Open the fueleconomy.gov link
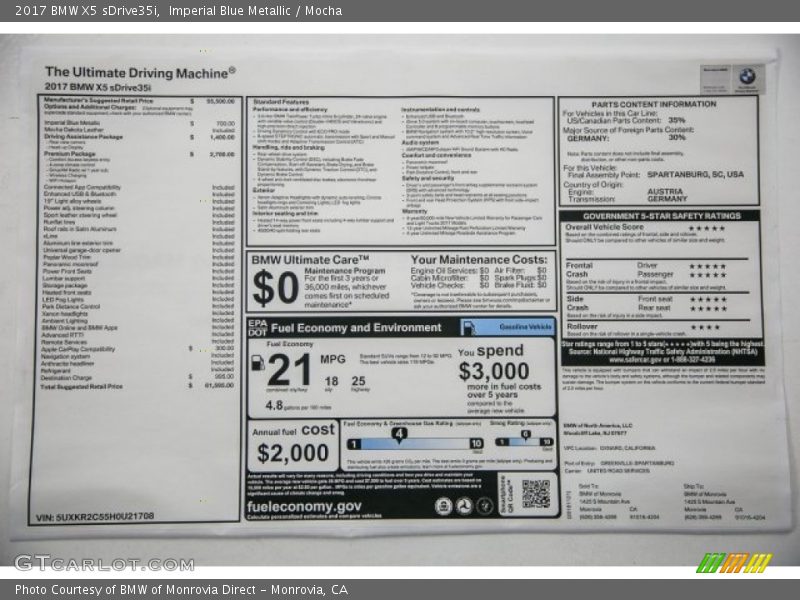 (x=304, y=507)
